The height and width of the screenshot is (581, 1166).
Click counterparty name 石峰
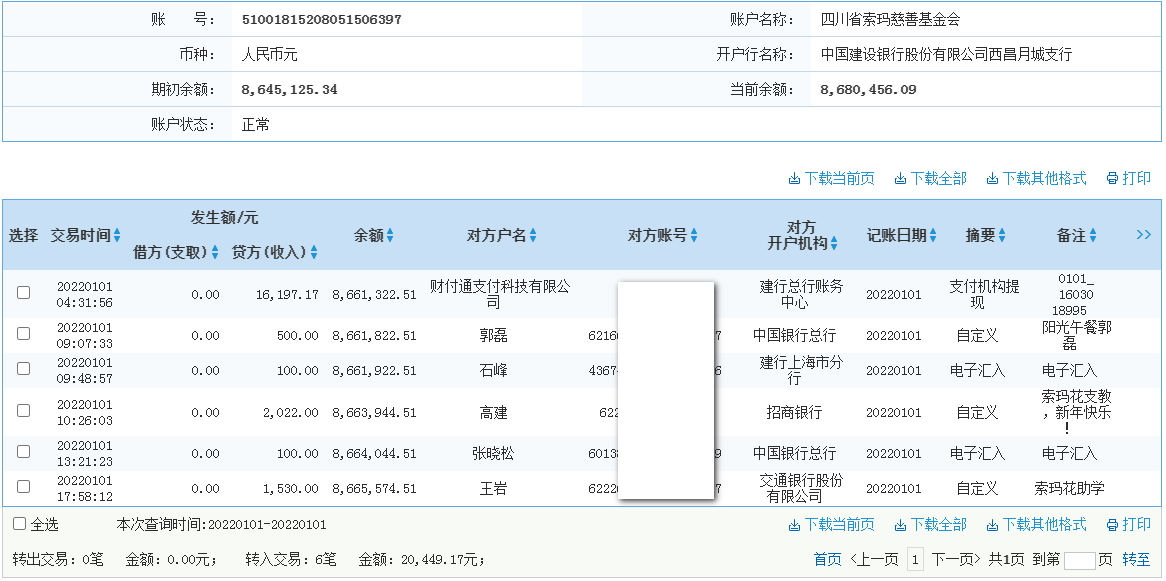point(494,370)
